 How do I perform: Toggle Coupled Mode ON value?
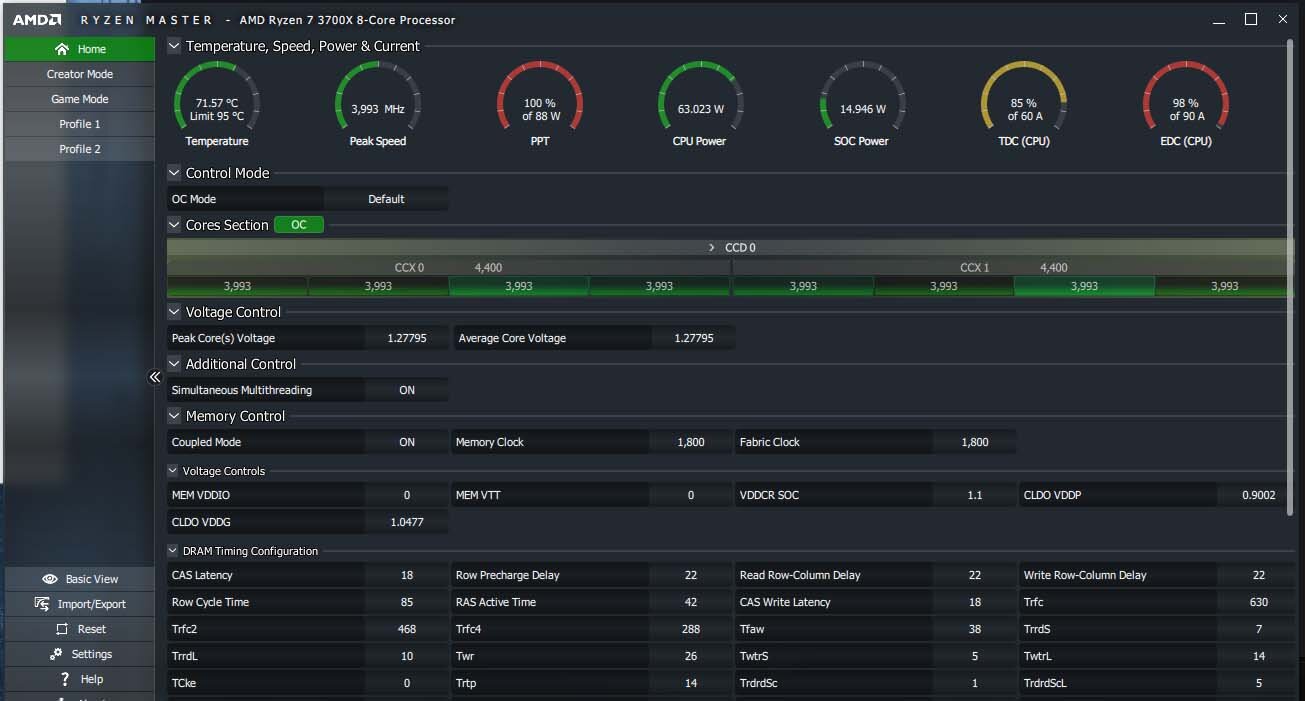[407, 442]
